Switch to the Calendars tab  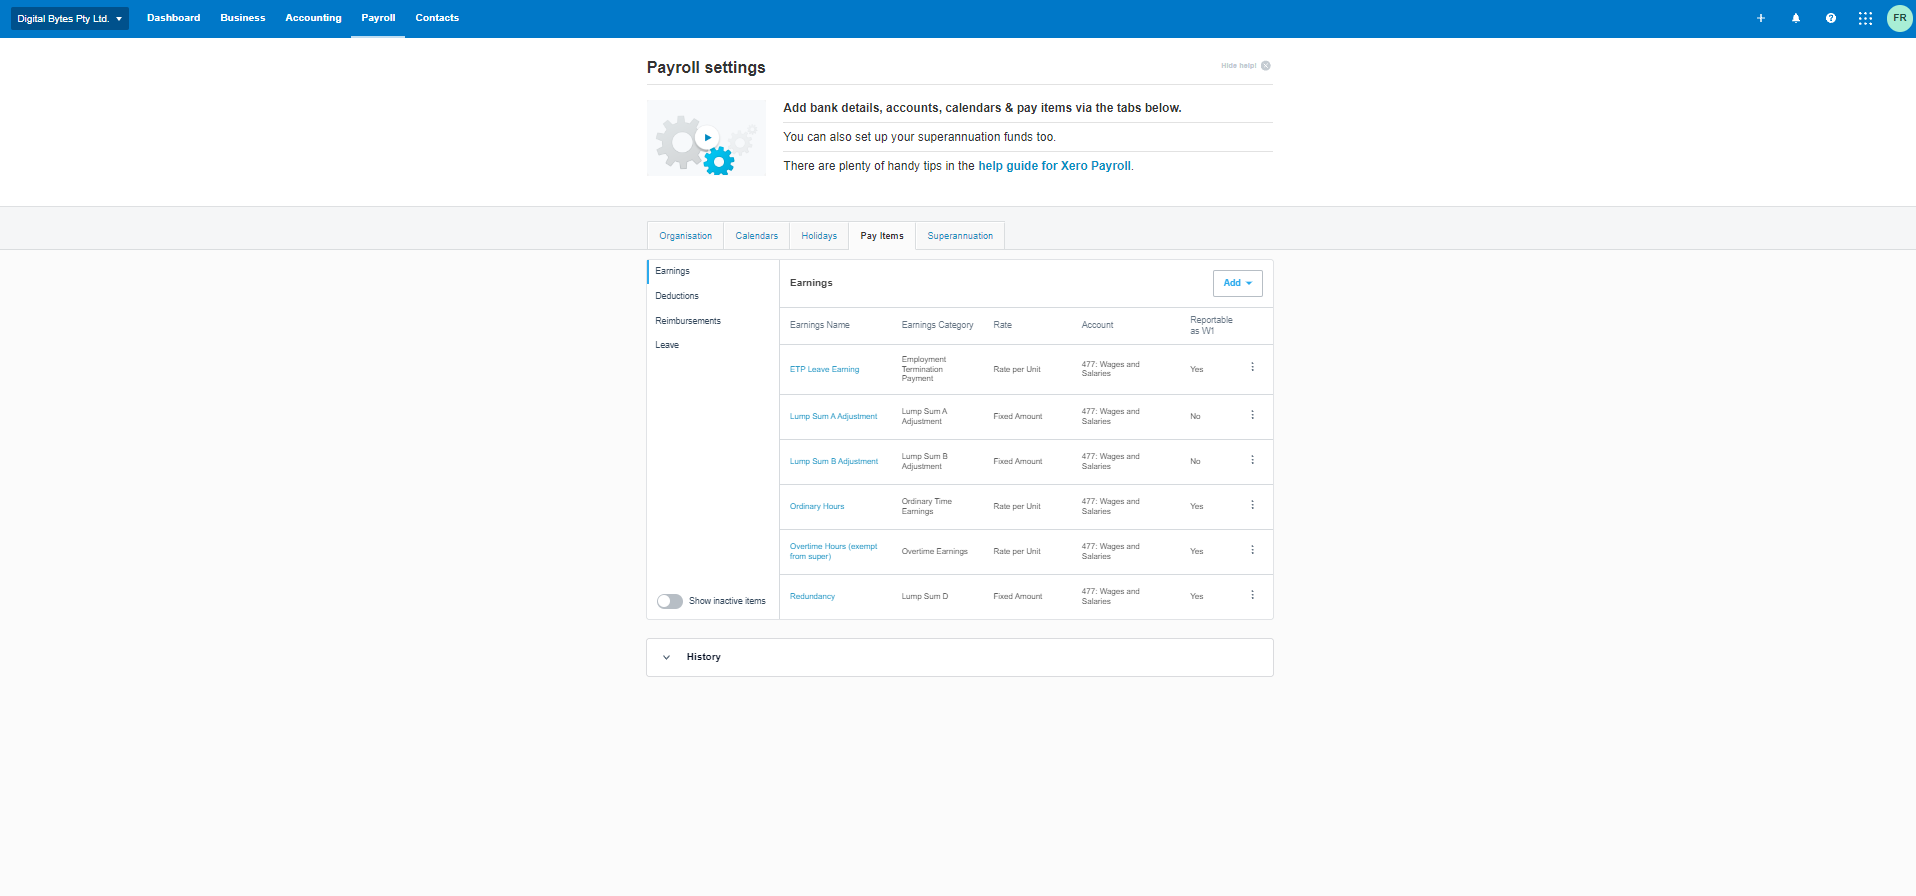[757, 236]
